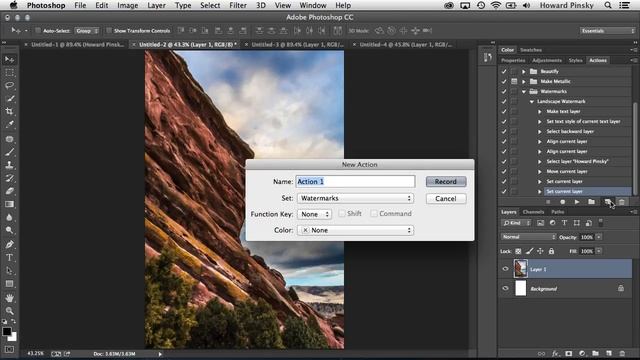Select the Hand tool
Image resolution: width=640 pixels, height=360 pixels.
9,298
